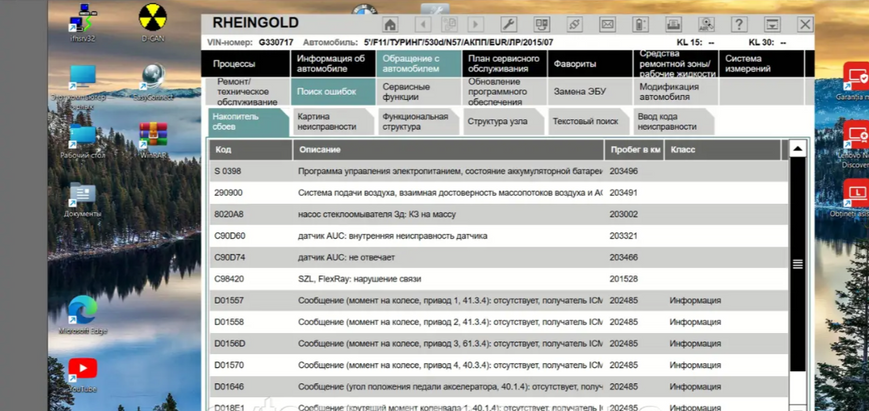869x411 pixels.
Task: Select fault code C90D74 row
Action: tap(498, 258)
